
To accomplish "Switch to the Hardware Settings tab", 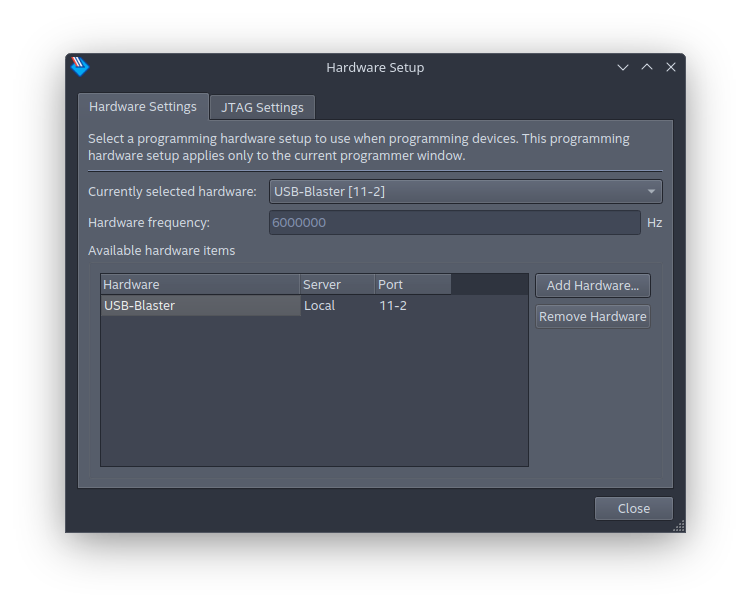I will tap(143, 107).
